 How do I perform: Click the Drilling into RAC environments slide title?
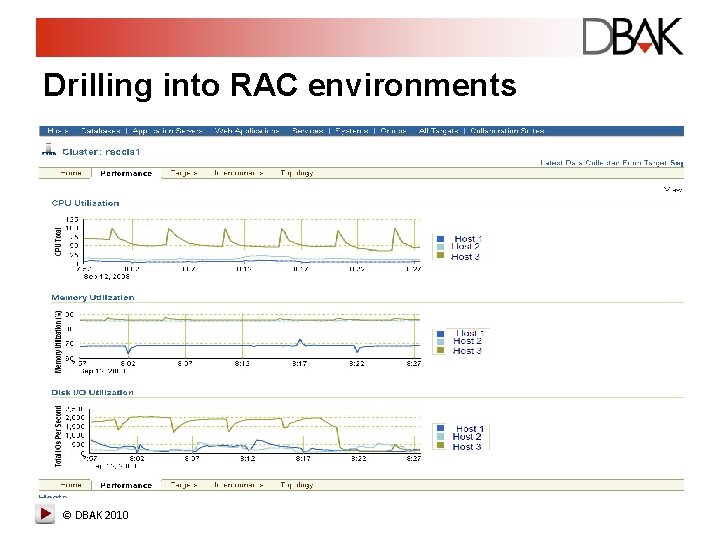click(x=280, y=85)
